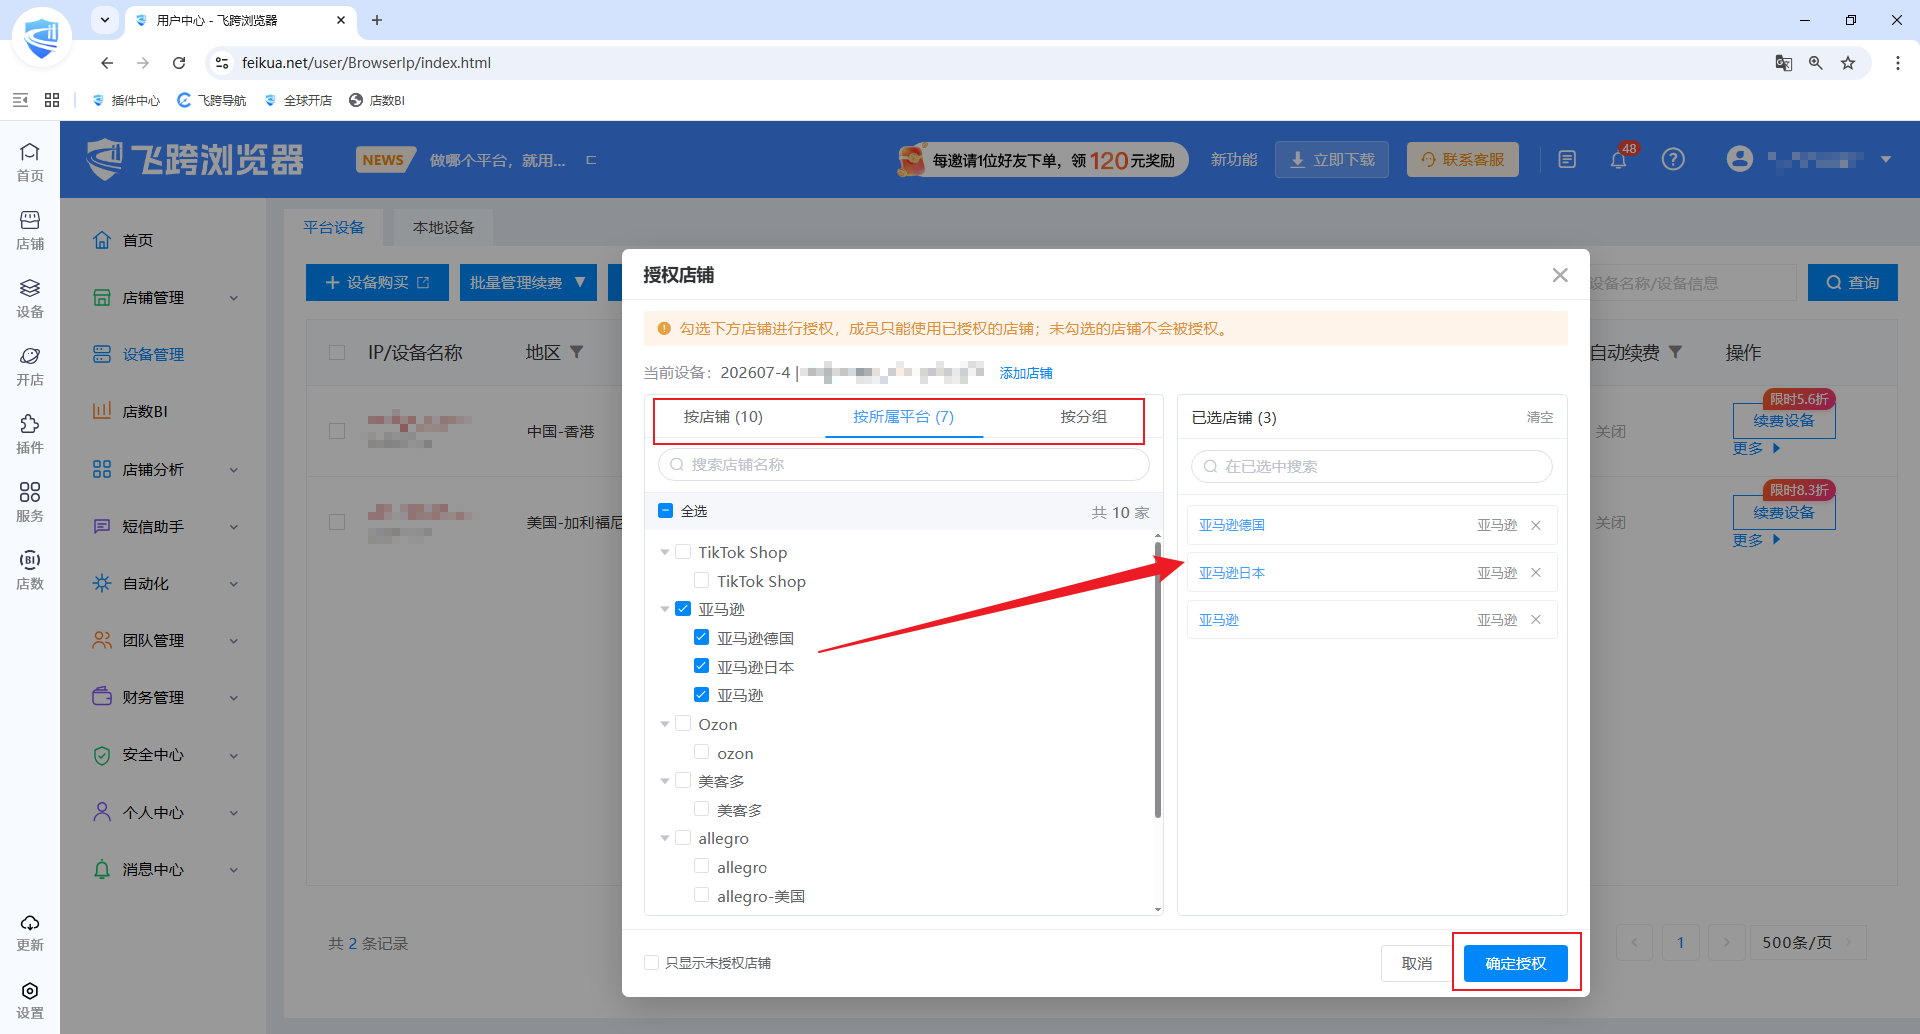This screenshot has height=1034, width=1920.
Task: Open the help question mark icon
Action: pos(1673,160)
